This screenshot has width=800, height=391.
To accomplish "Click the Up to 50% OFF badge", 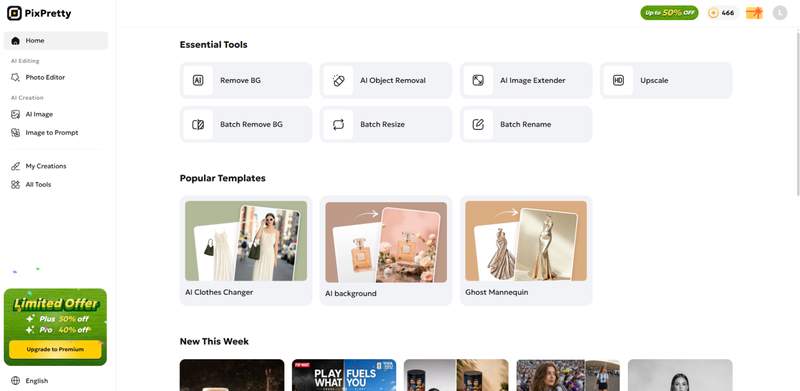I will tap(669, 13).
